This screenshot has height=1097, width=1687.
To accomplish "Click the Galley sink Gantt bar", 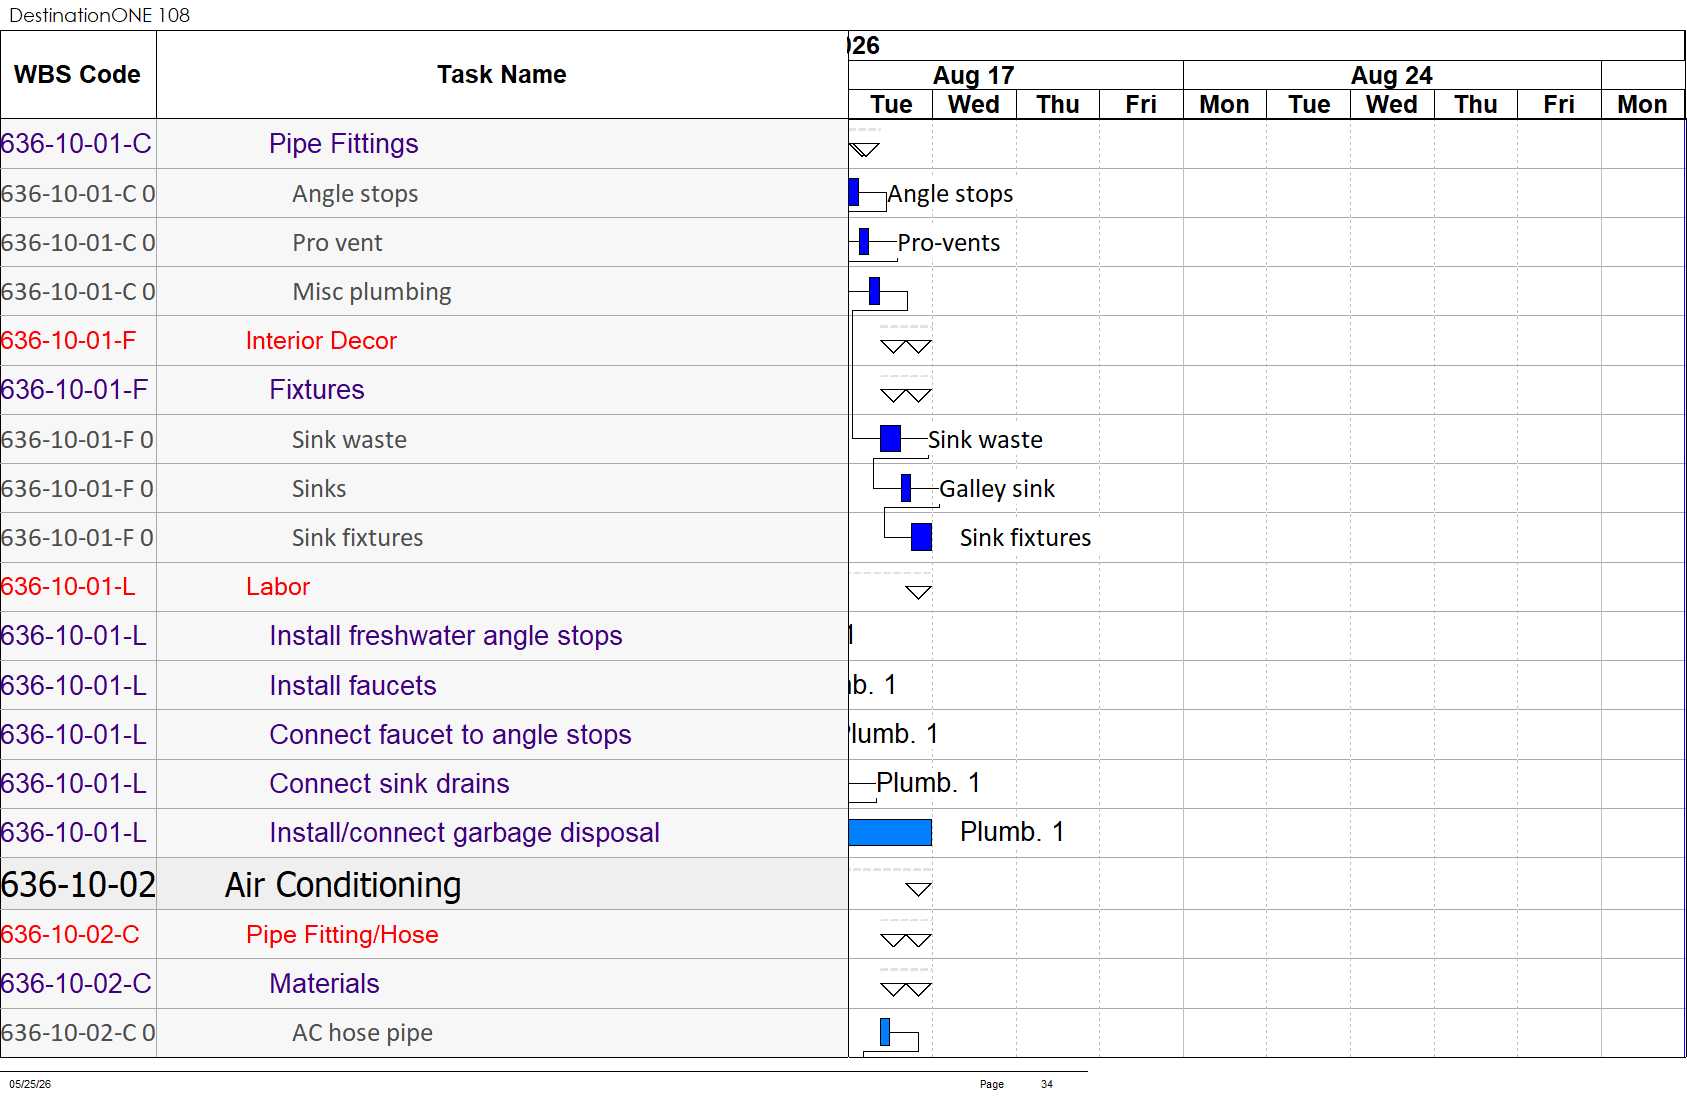I will (906, 487).
